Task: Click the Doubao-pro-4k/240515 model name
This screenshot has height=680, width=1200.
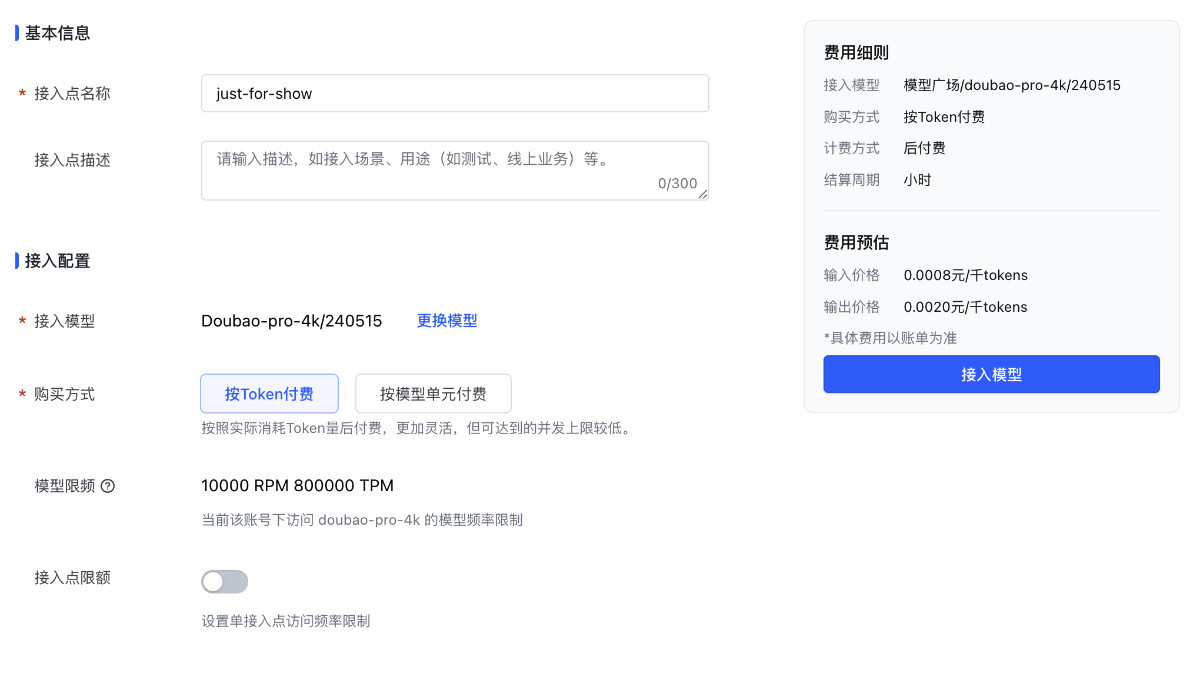Action: coord(291,321)
